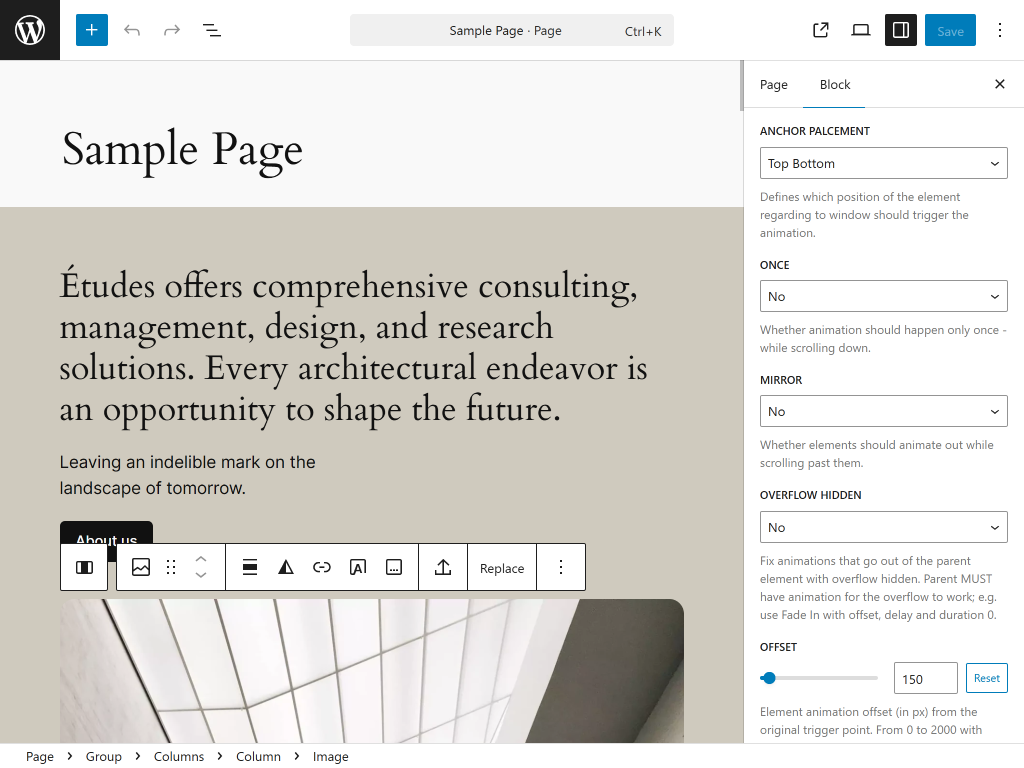Apply duotone filter icon

pos(286,568)
